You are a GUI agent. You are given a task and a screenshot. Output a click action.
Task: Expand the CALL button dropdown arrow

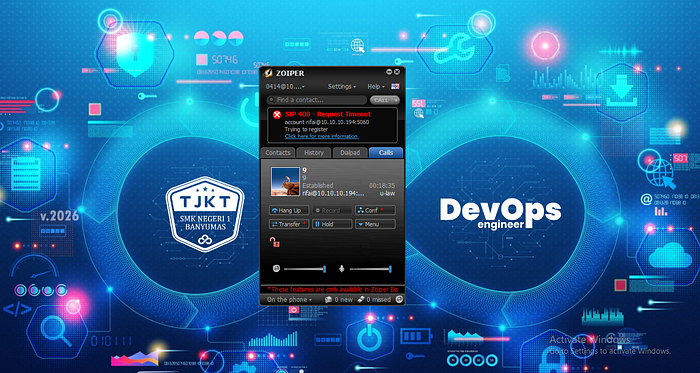click(395, 100)
